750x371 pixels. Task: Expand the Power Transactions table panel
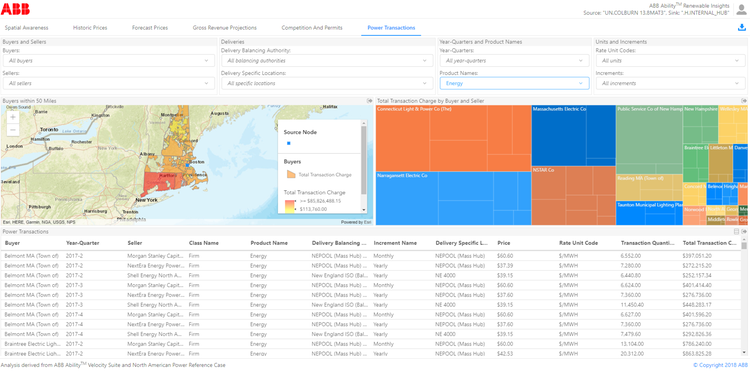point(744,231)
